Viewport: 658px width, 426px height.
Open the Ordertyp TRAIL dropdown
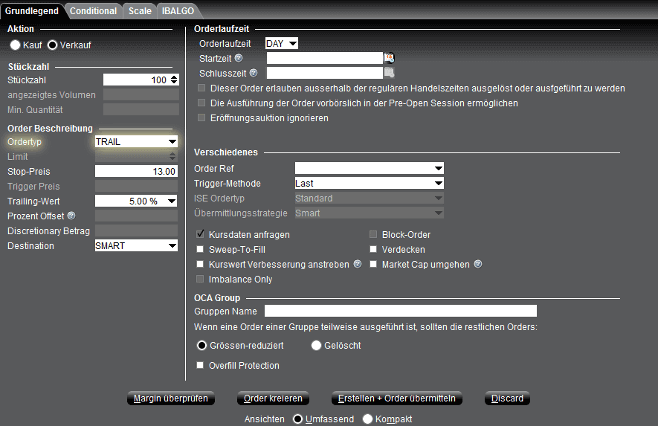pos(136,141)
